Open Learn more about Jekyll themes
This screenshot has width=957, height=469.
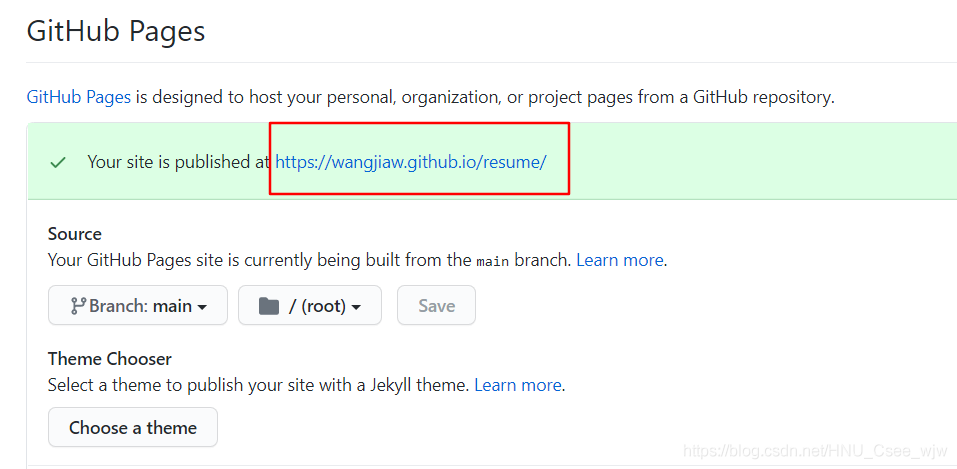coord(518,384)
